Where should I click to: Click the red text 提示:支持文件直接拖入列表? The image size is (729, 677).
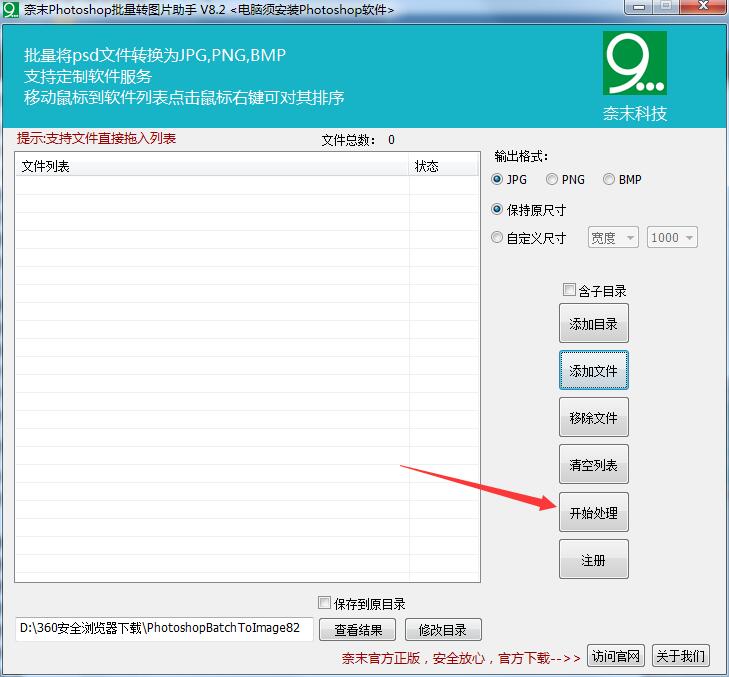tap(96, 138)
